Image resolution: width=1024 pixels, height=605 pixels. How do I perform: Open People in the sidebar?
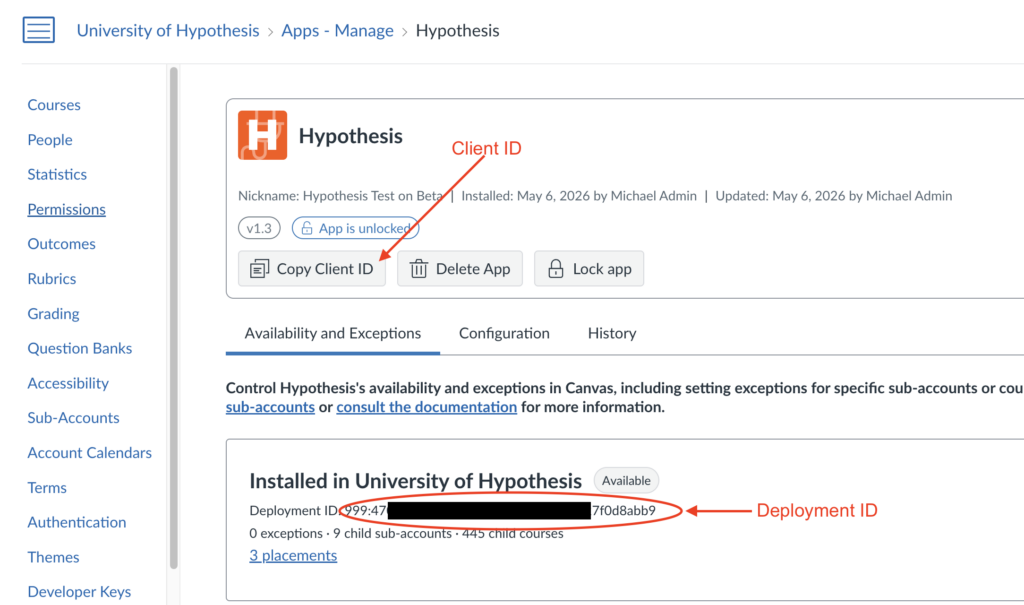[x=50, y=140]
